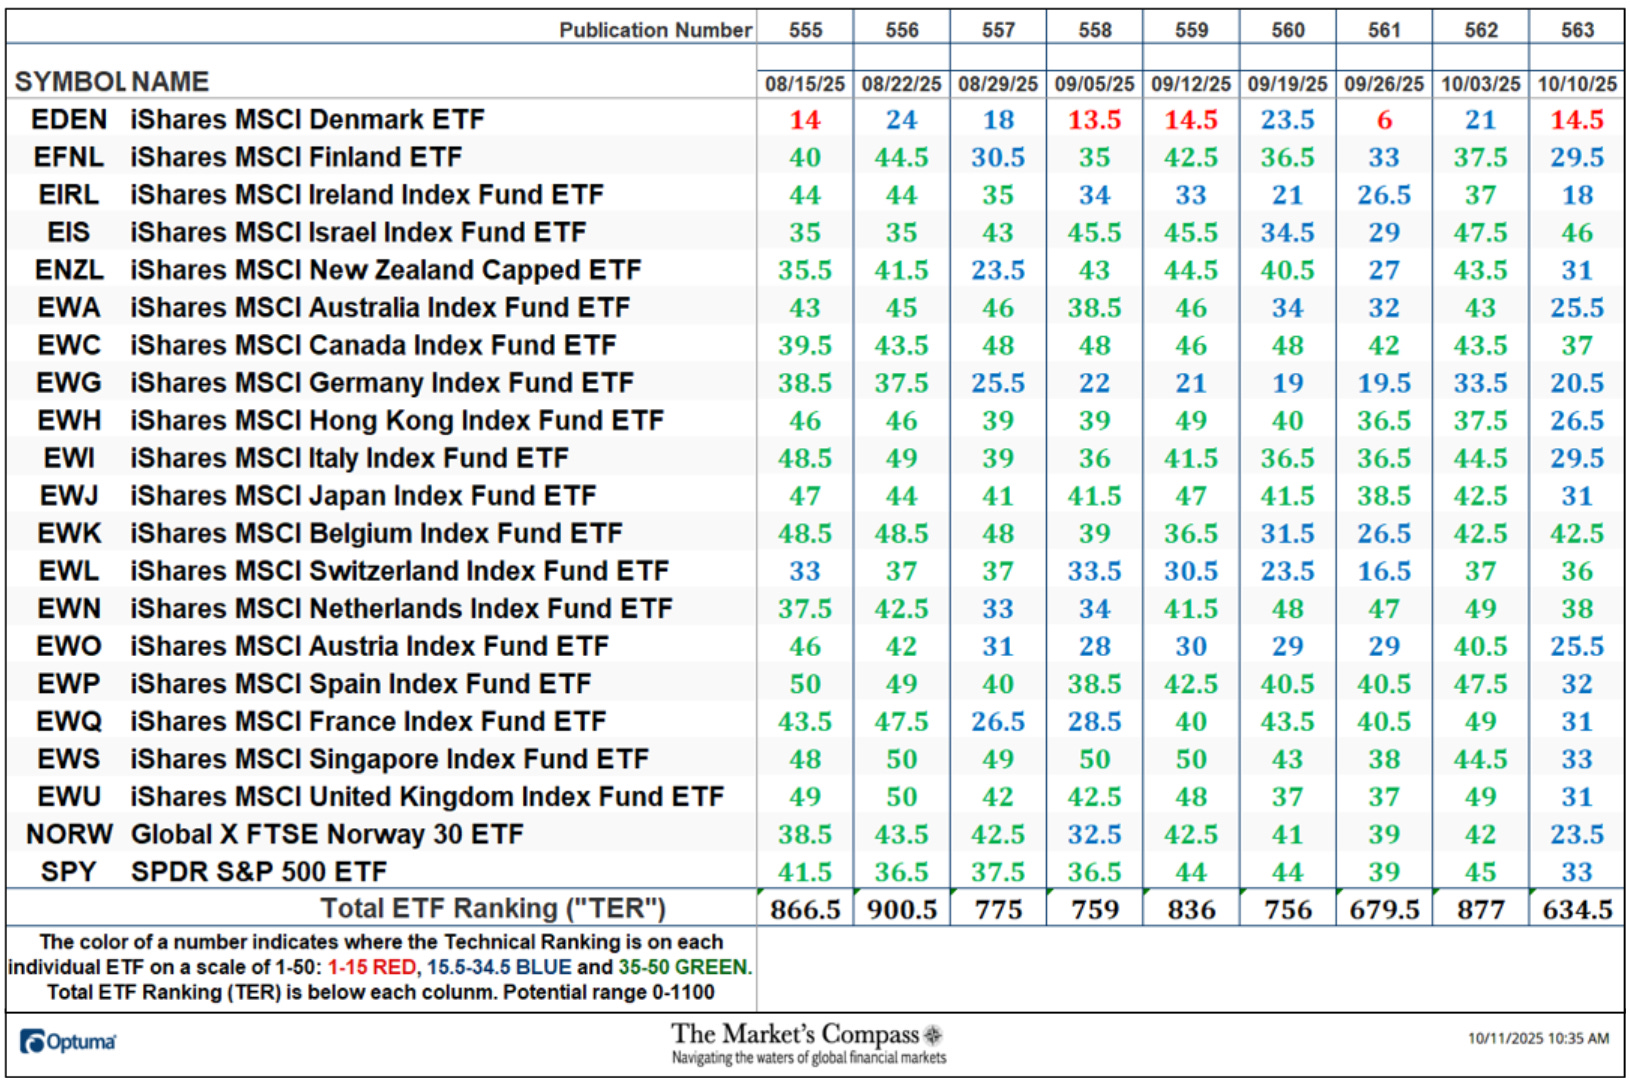
Task: Click publication number 563 header
Action: click(x=1577, y=30)
